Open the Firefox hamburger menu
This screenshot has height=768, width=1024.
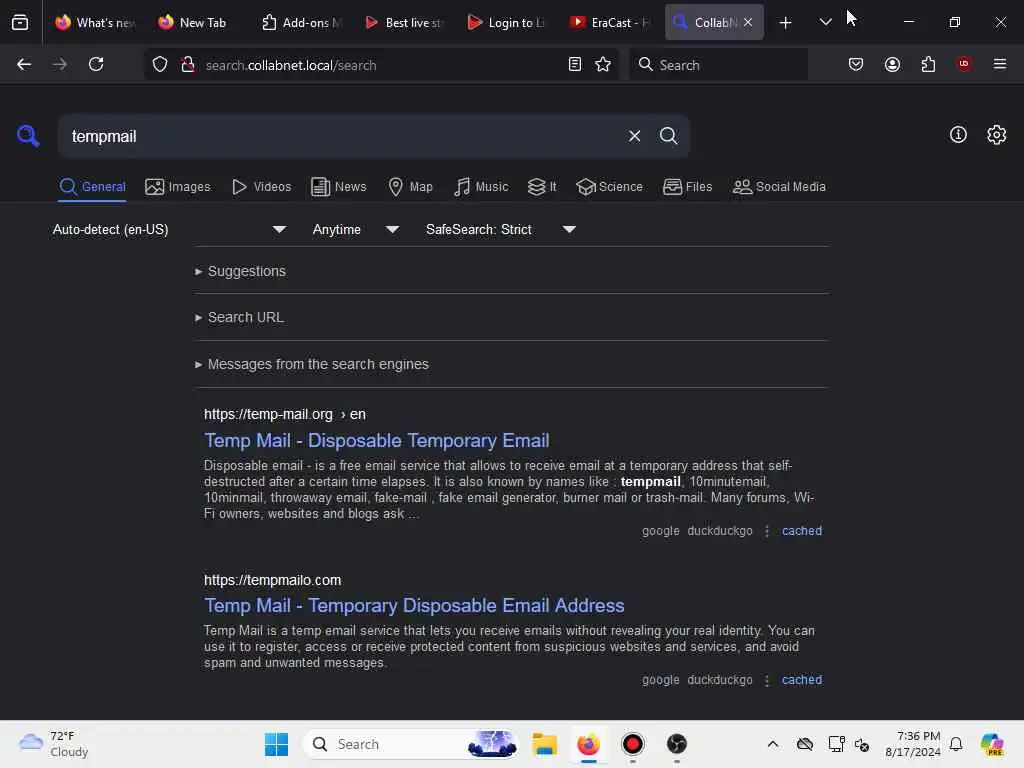click(x=1000, y=64)
